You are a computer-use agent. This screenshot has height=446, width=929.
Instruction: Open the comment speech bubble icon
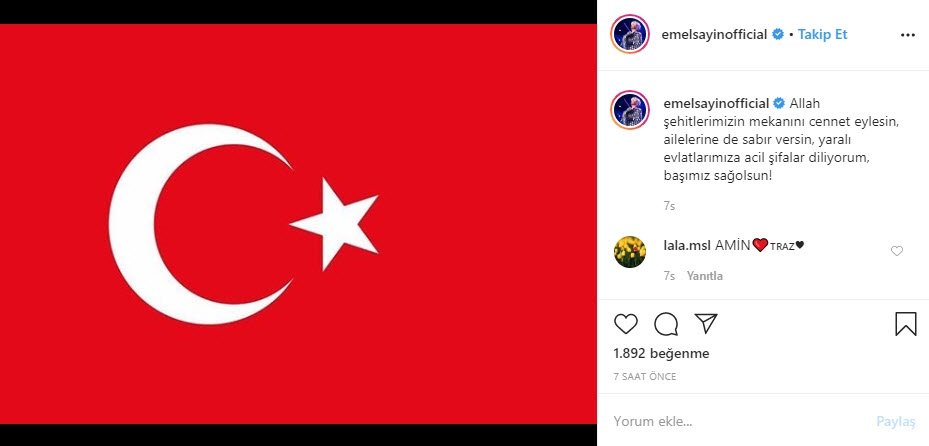click(666, 324)
